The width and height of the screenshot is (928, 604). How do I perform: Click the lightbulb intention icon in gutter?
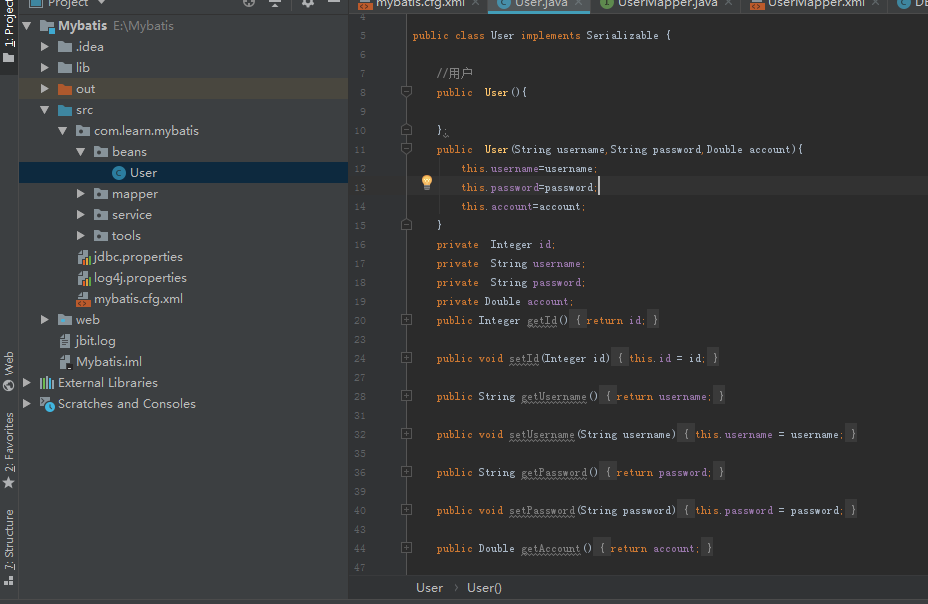pos(427,182)
